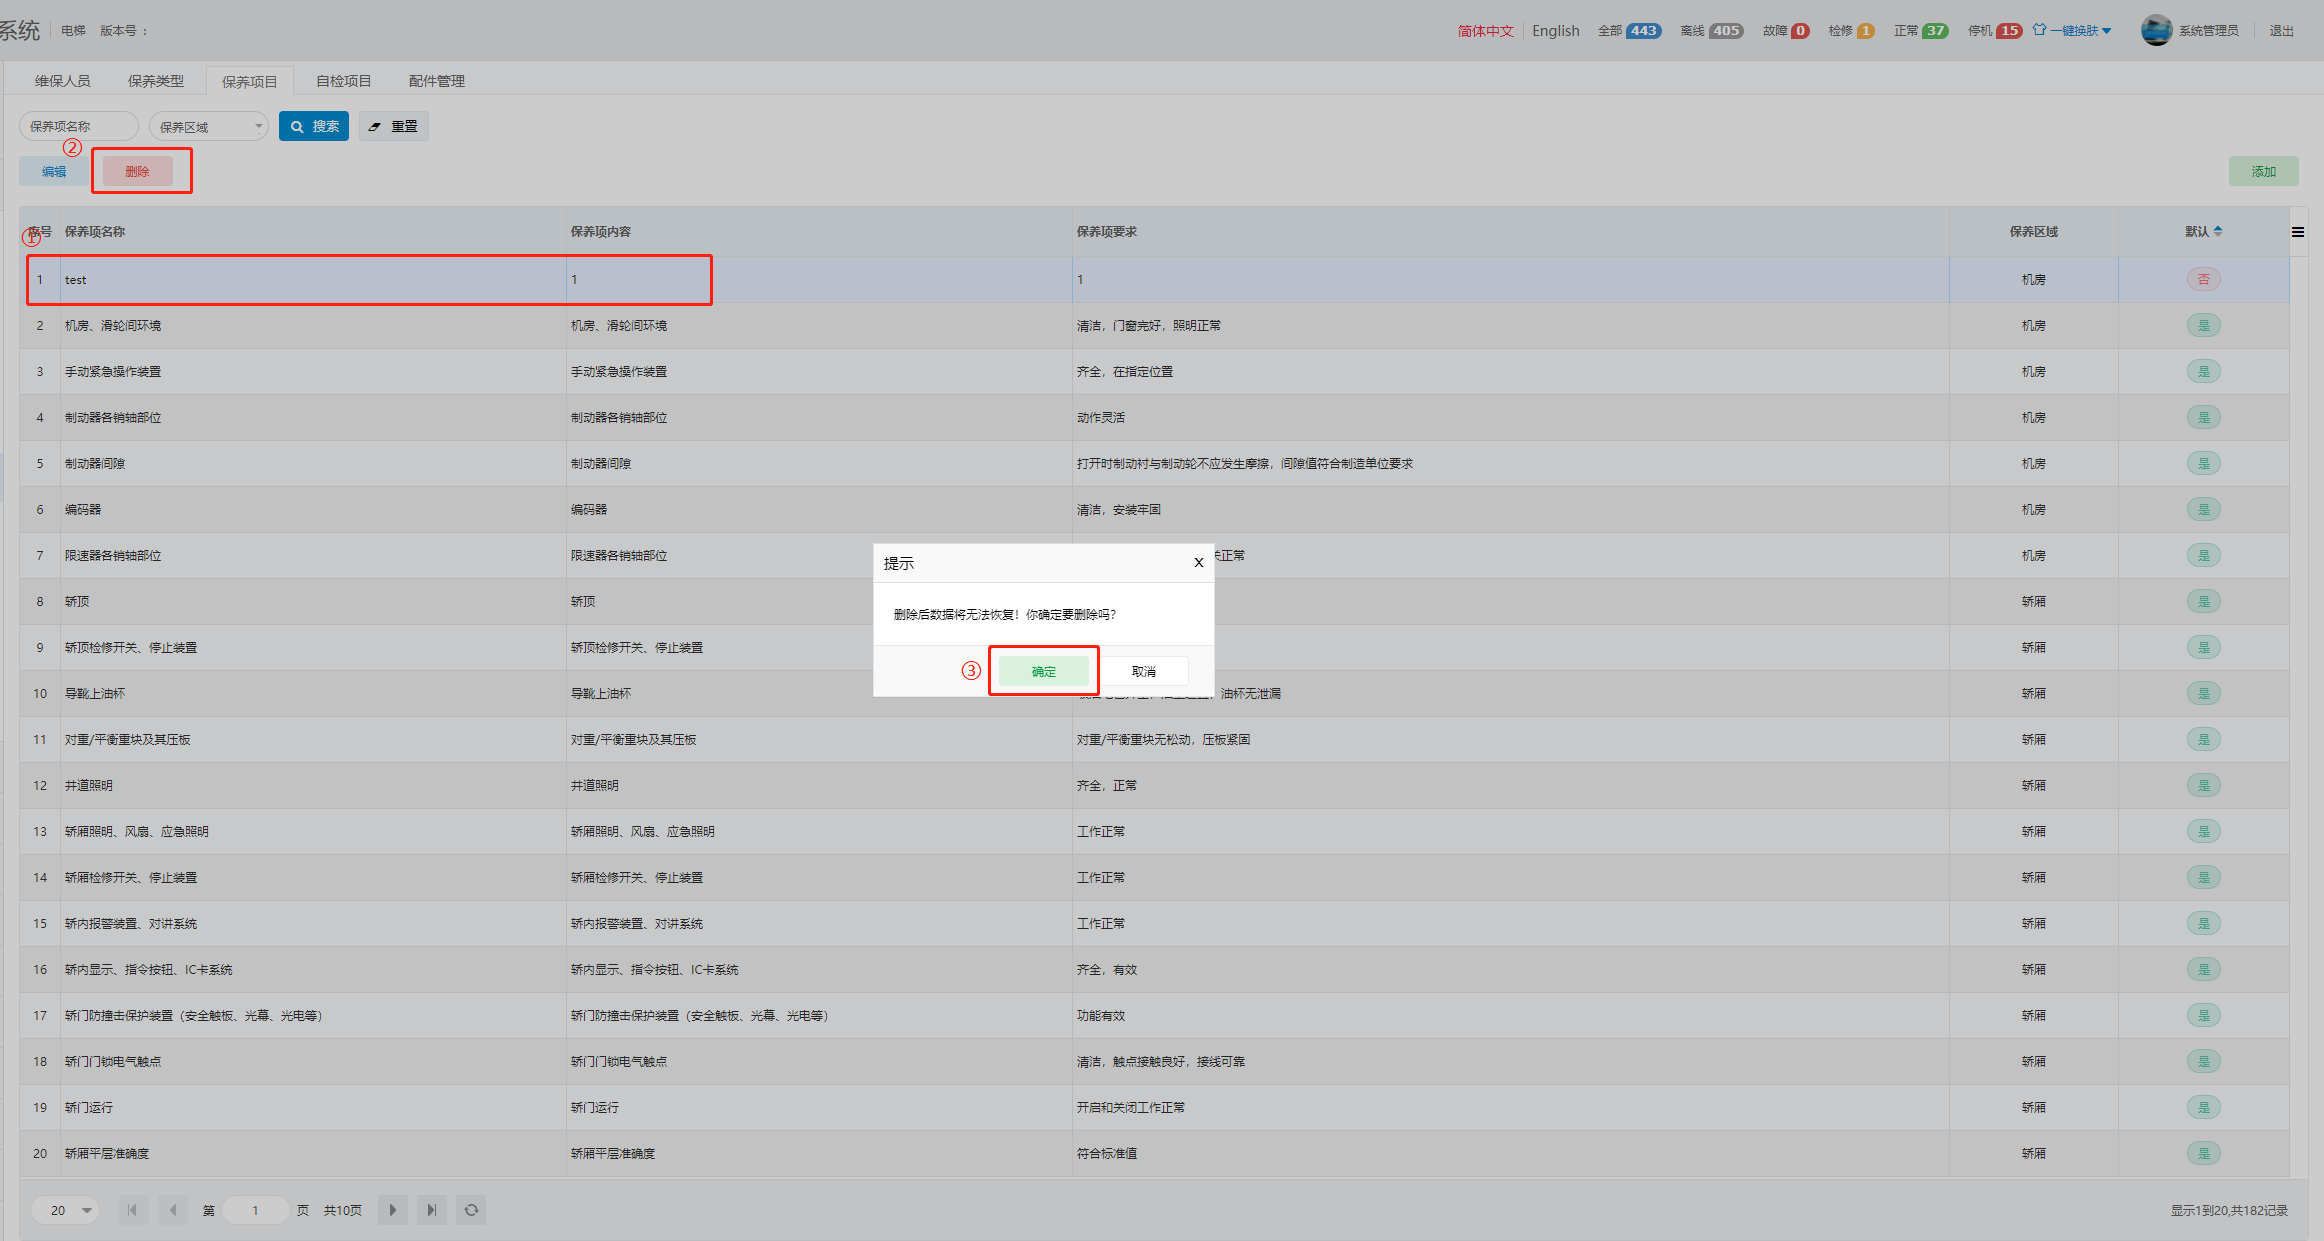
Task: Click the 保养项名称 search input field
Action: coord(78,126)
